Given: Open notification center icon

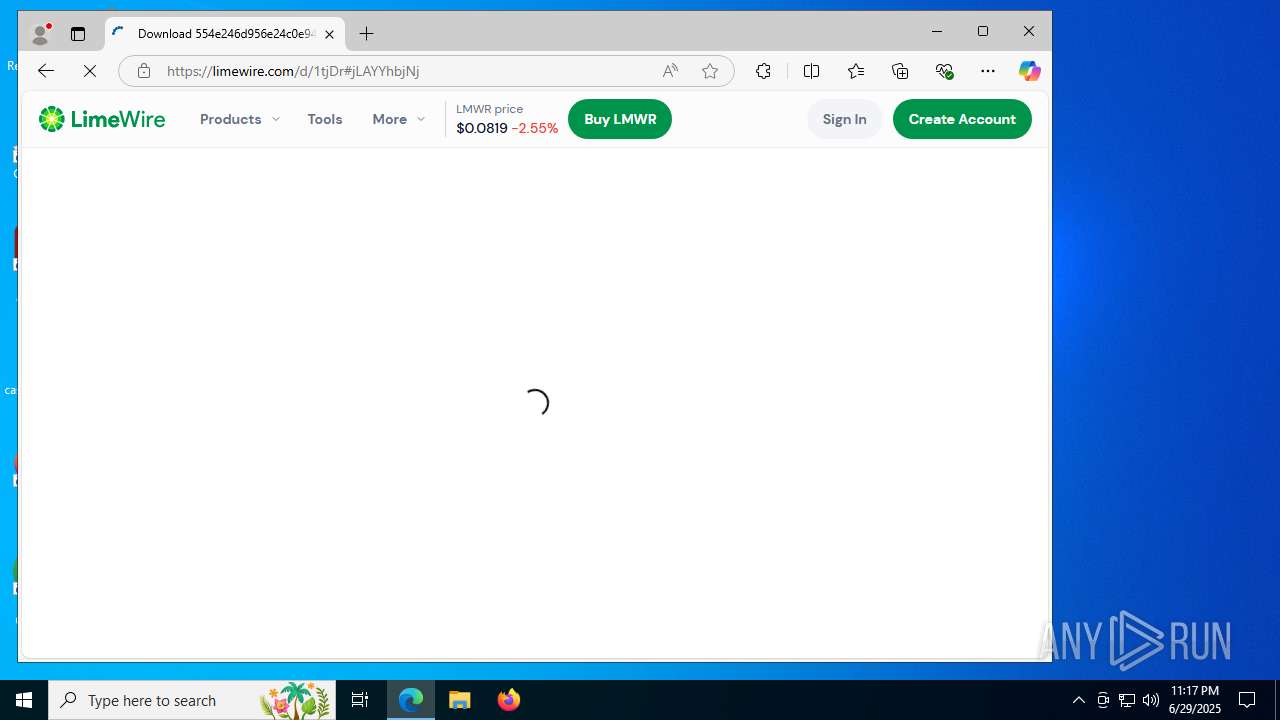Looking at the screenshot, I should (1247, 700).
